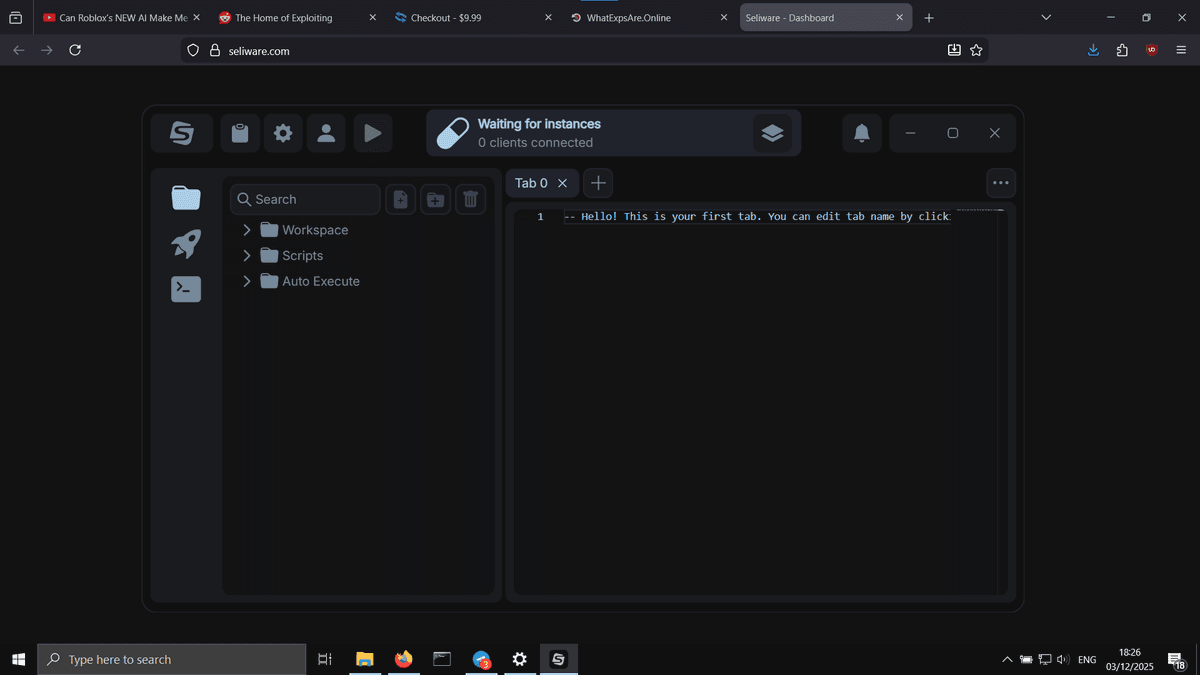The image size is (1200, 675).
Task: Expand the Workspace folder
Action: coord(247,230)
